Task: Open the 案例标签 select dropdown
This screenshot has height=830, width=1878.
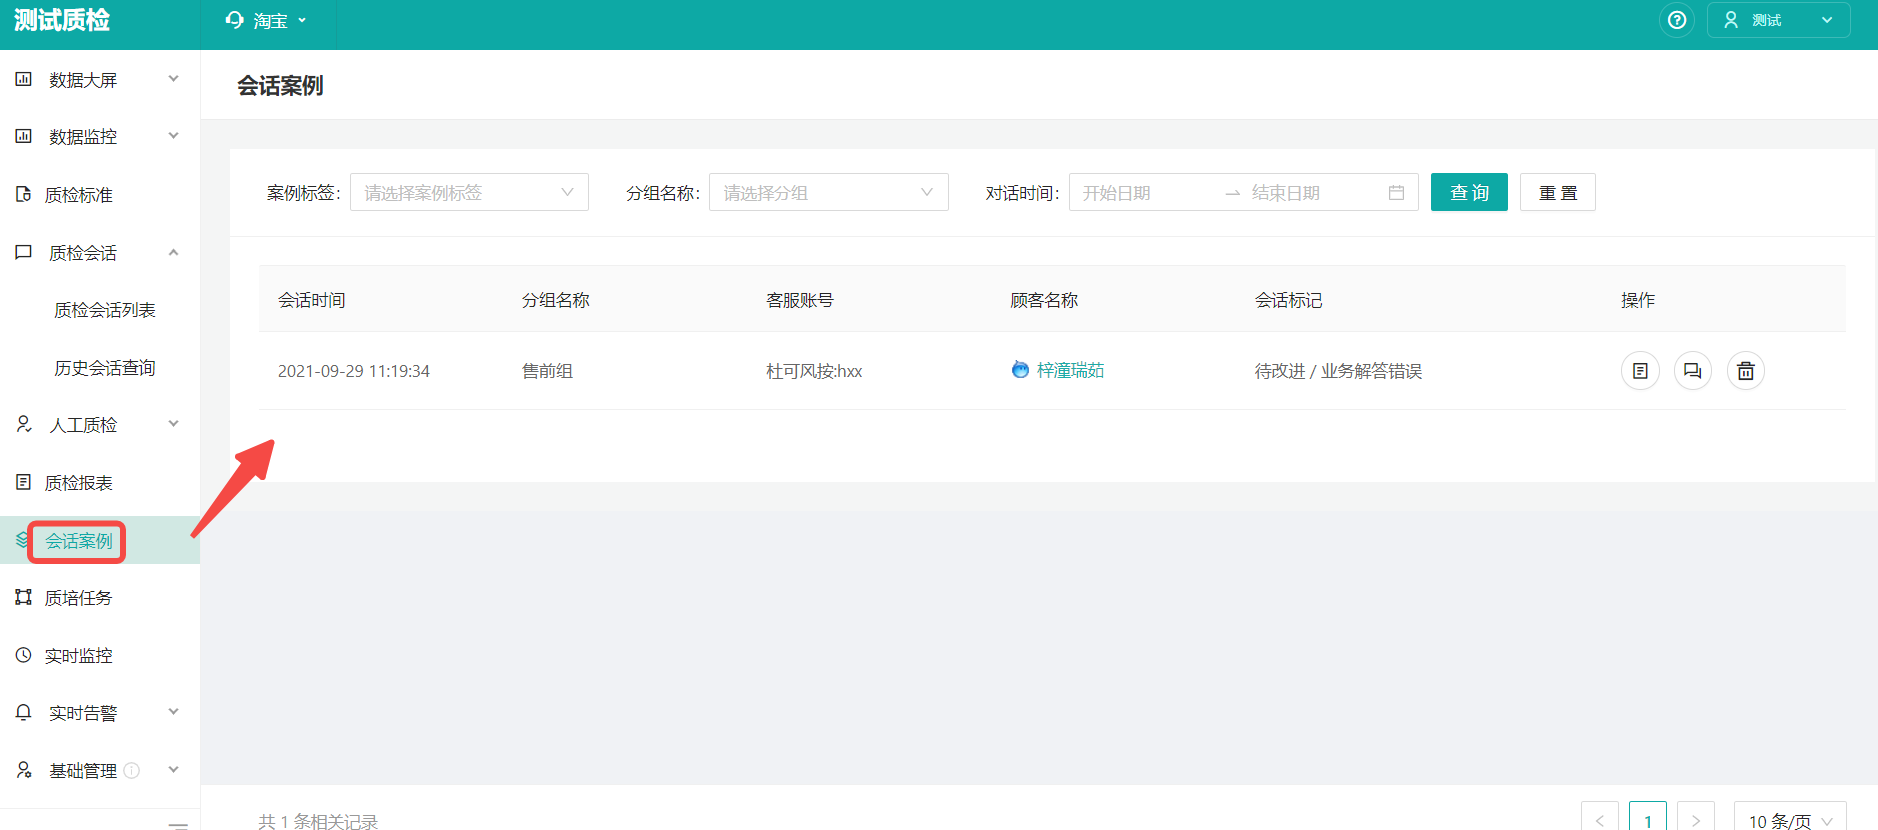Action: (x=469, y=192)
